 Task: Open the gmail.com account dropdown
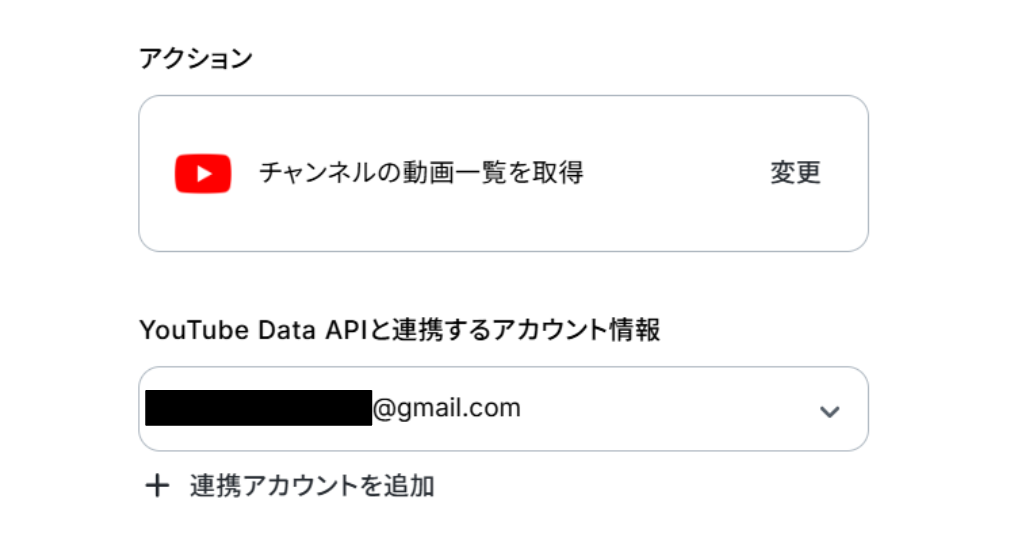tap(503, 408)
